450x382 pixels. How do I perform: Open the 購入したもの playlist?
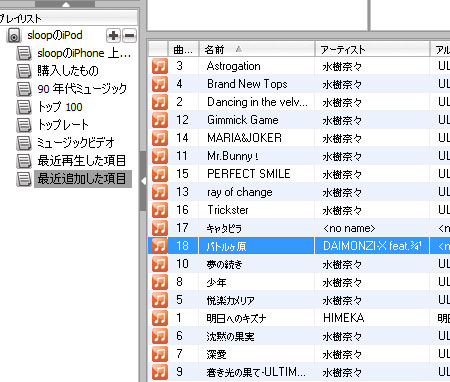click(68, 71)
